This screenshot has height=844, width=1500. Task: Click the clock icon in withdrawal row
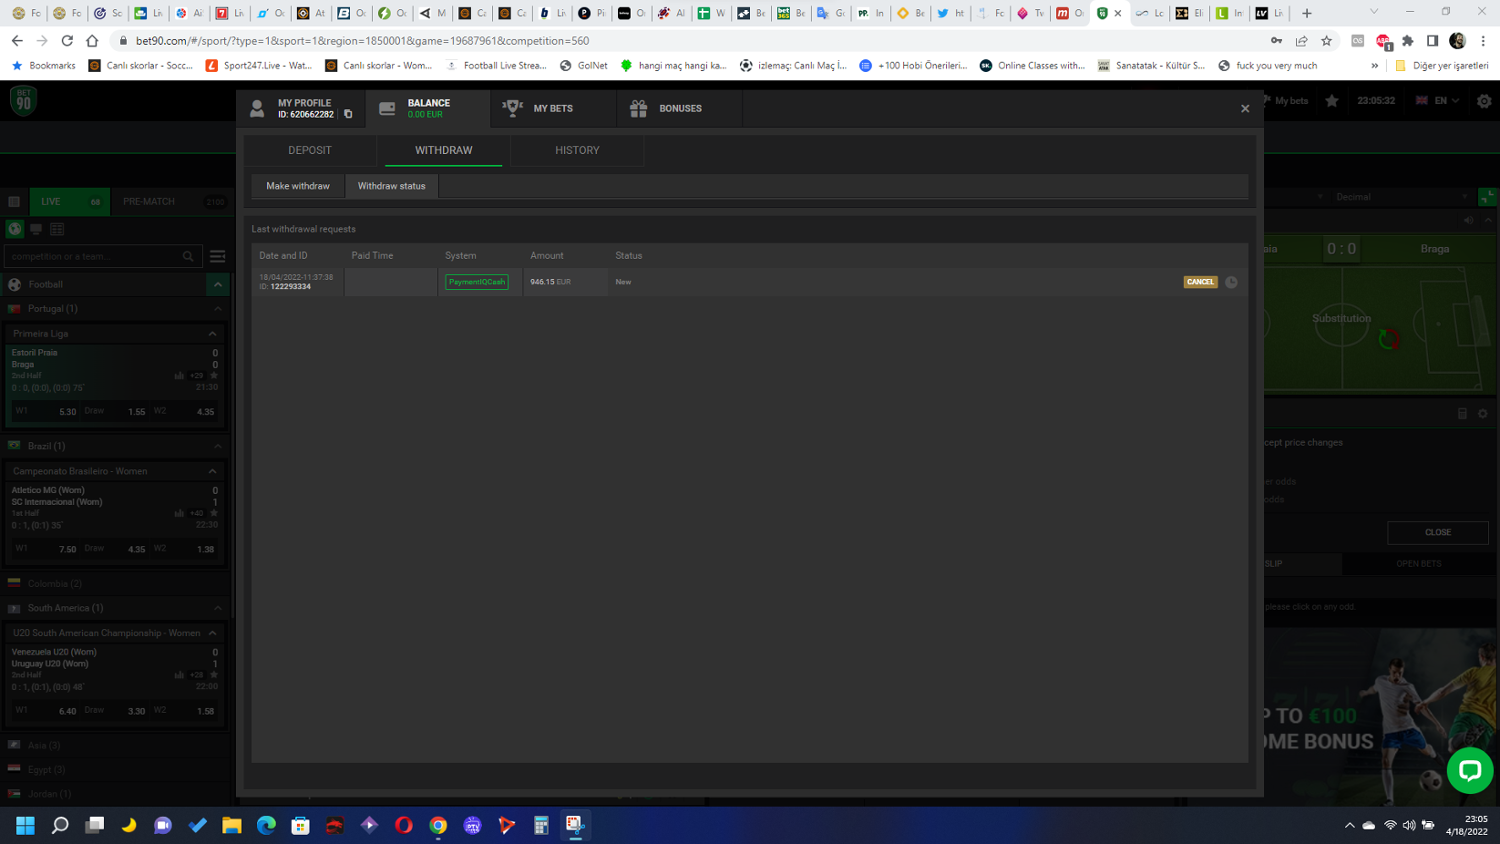pos(1231,282)
